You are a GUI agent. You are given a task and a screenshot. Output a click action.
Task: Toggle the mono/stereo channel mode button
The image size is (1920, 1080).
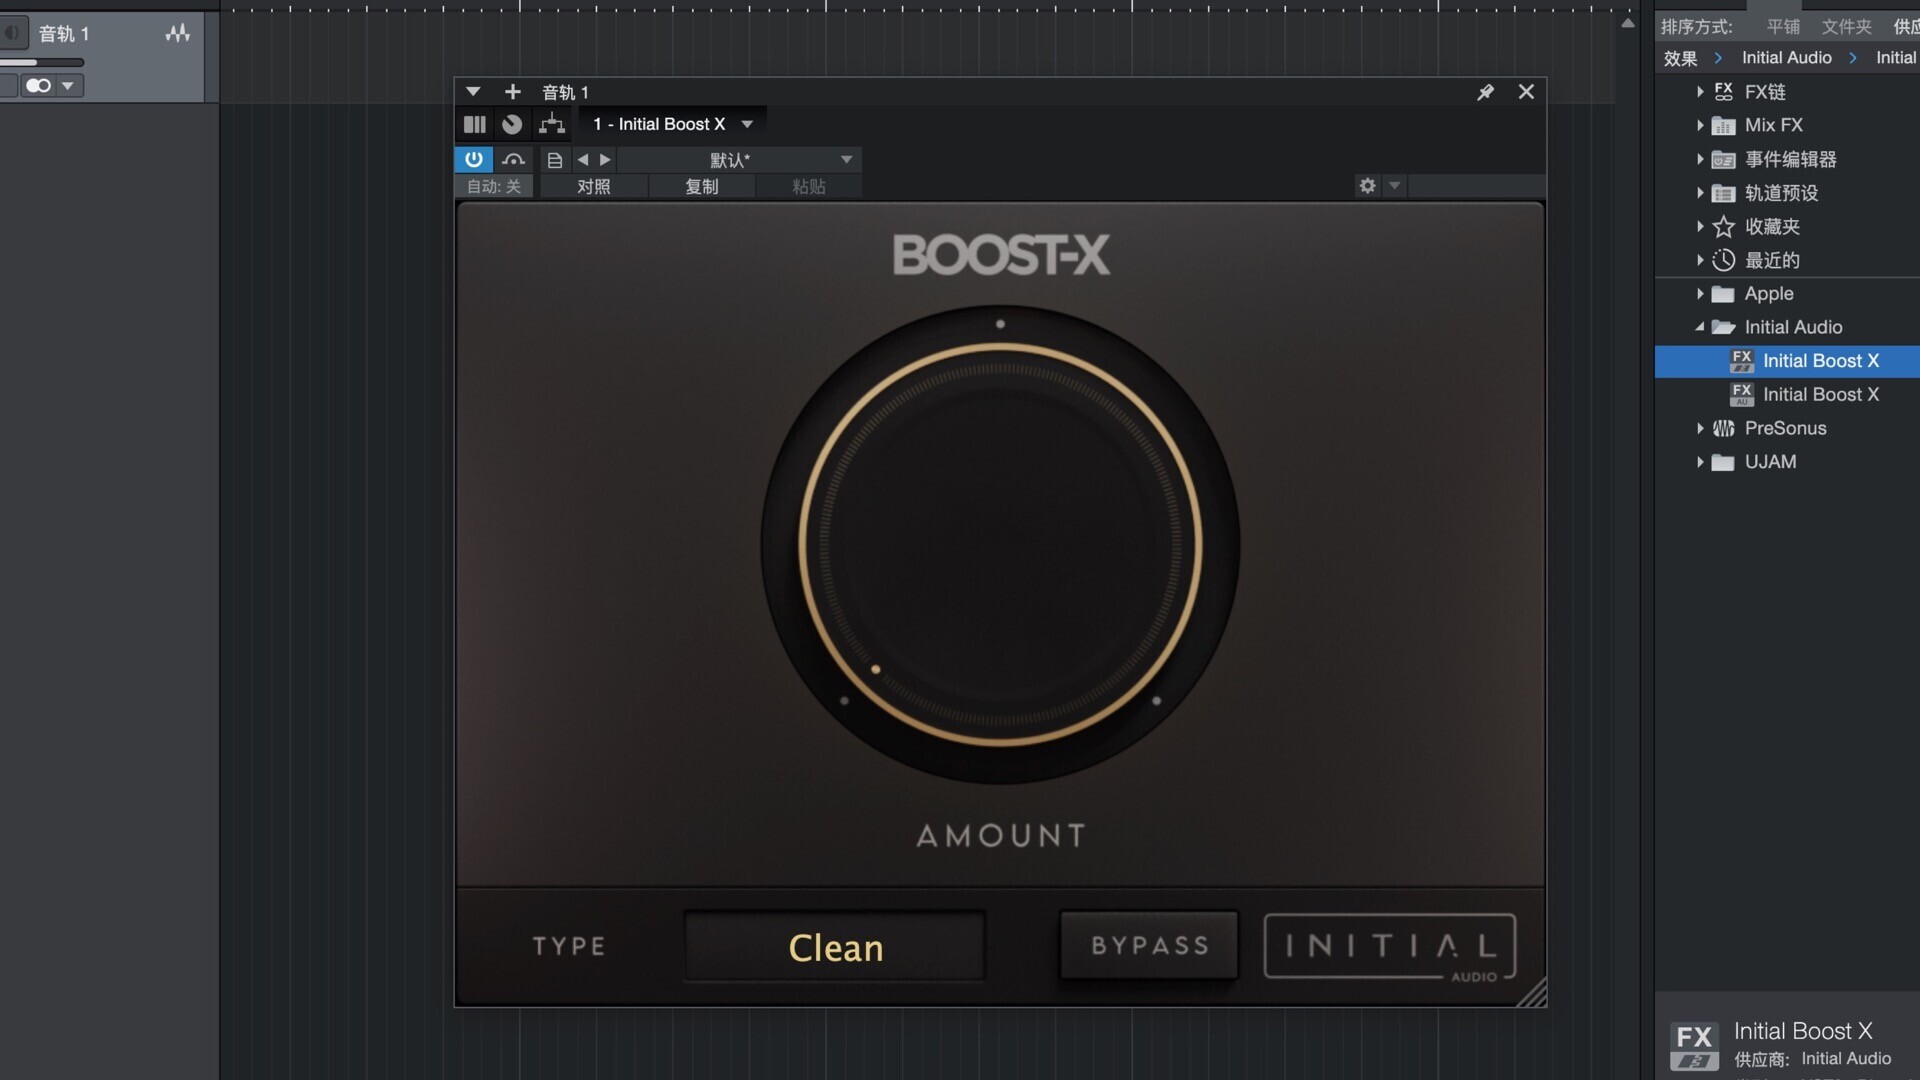(x=39, y=86)
